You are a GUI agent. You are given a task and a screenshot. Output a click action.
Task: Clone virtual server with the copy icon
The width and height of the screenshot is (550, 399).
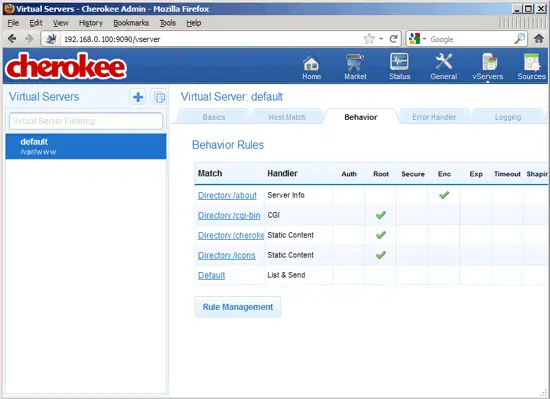[x=159, y=97]
